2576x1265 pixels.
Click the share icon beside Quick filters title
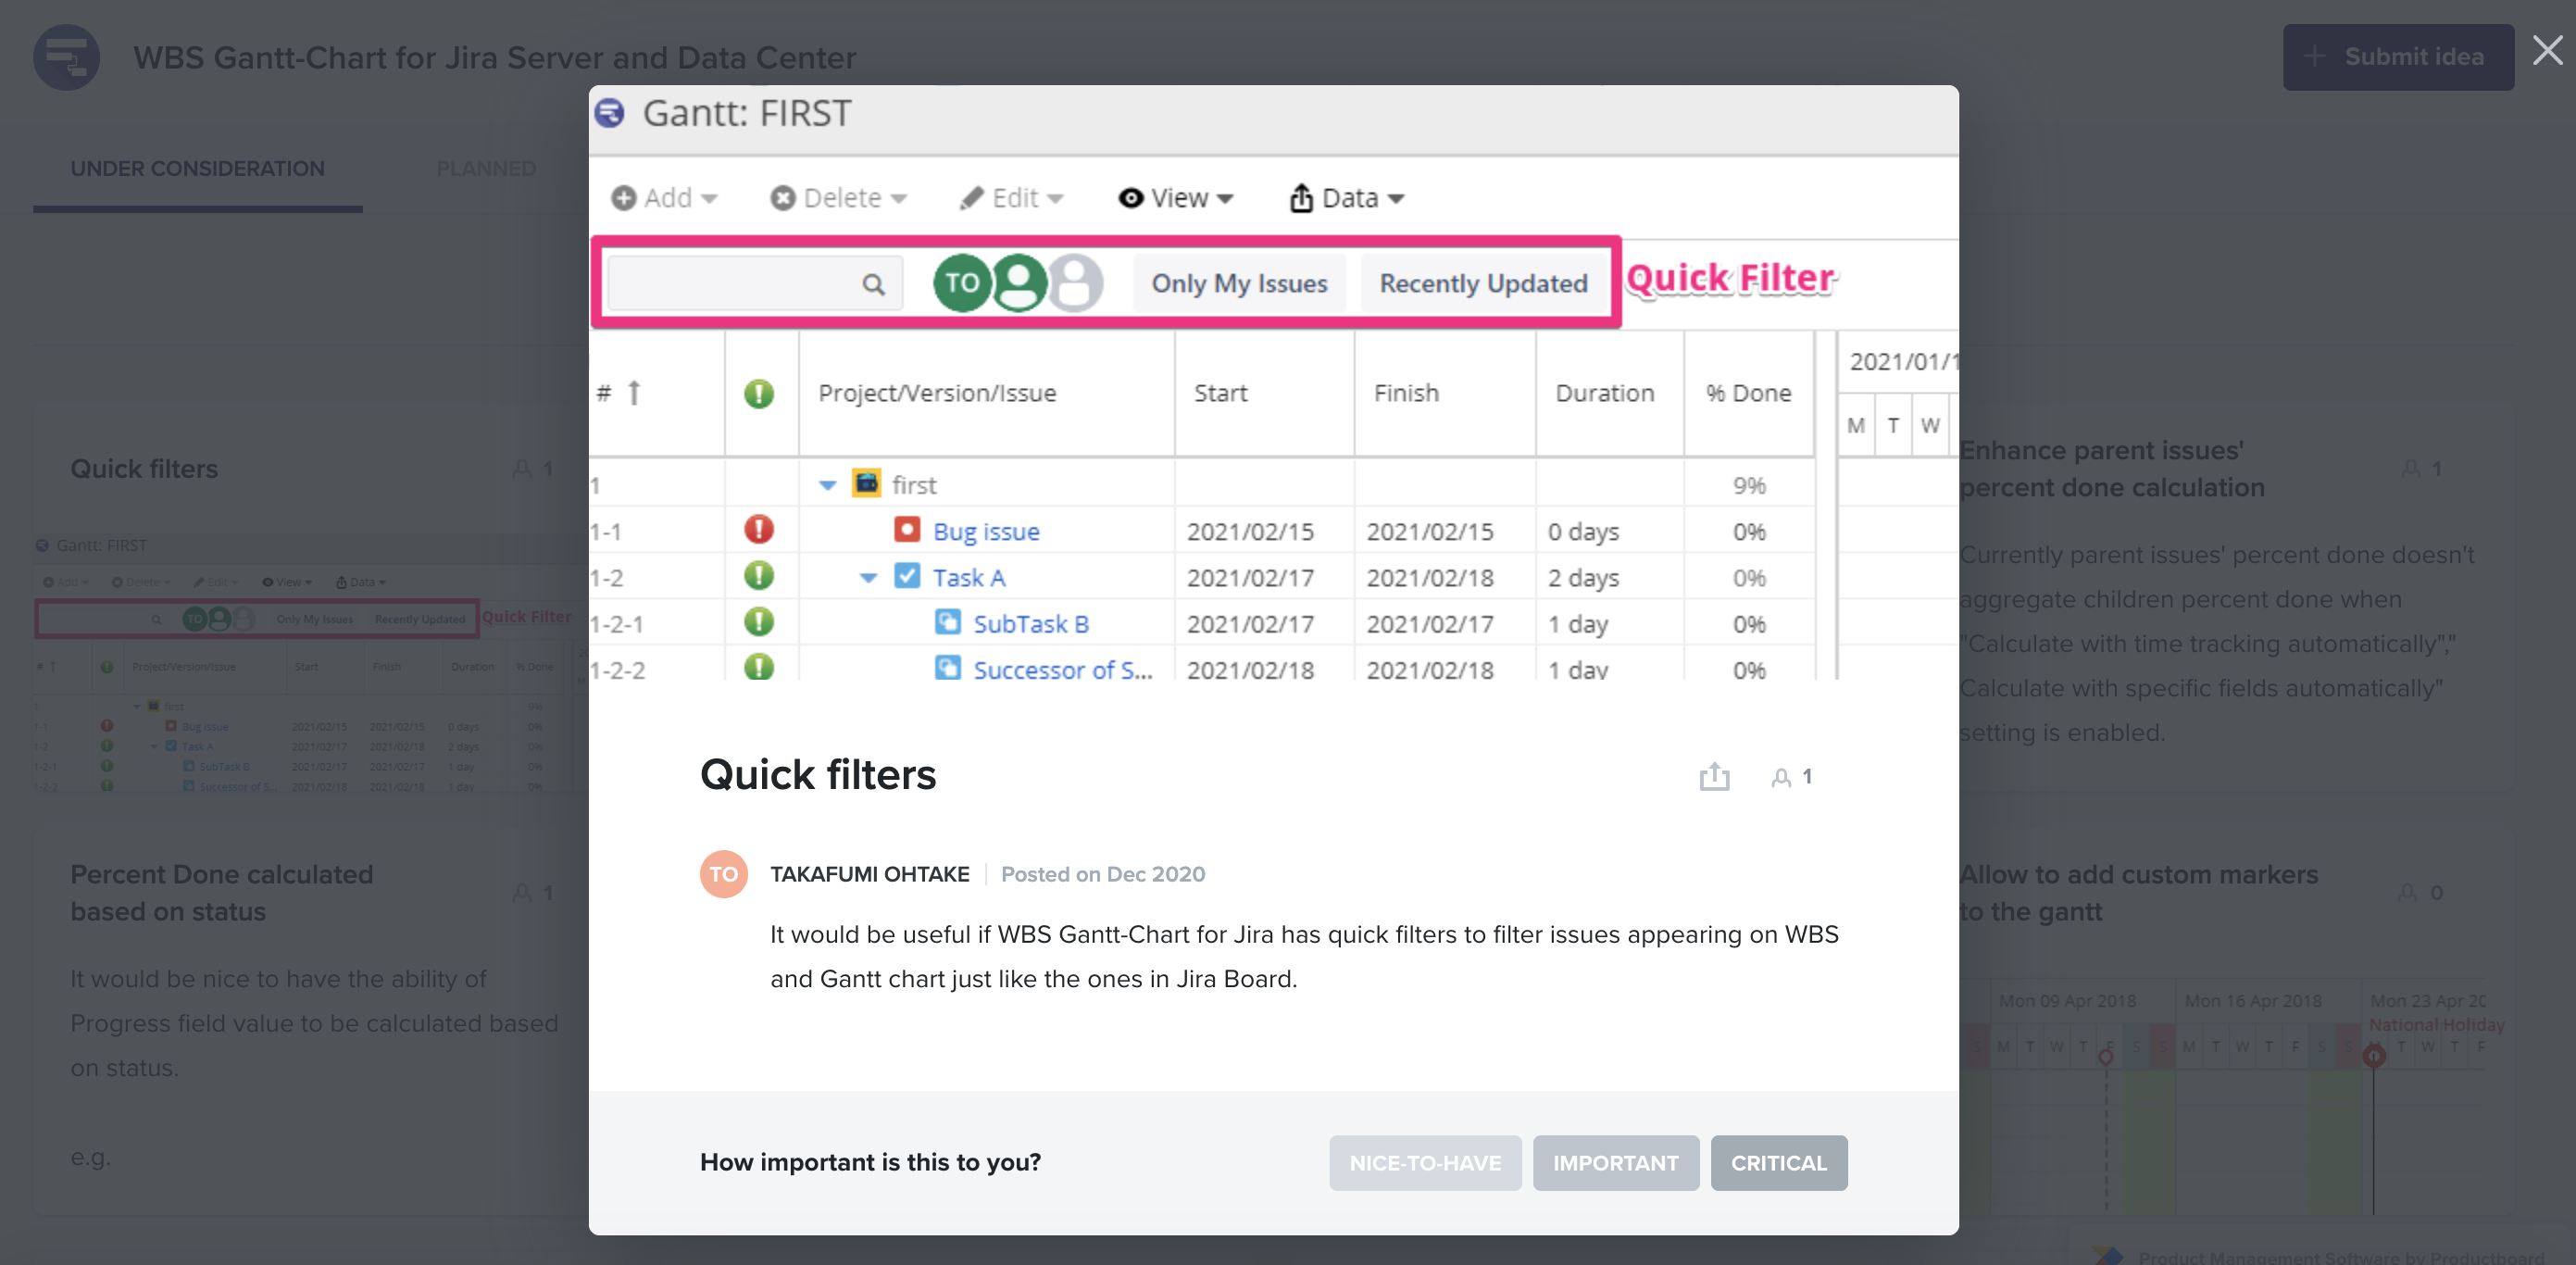[1714, 776]
